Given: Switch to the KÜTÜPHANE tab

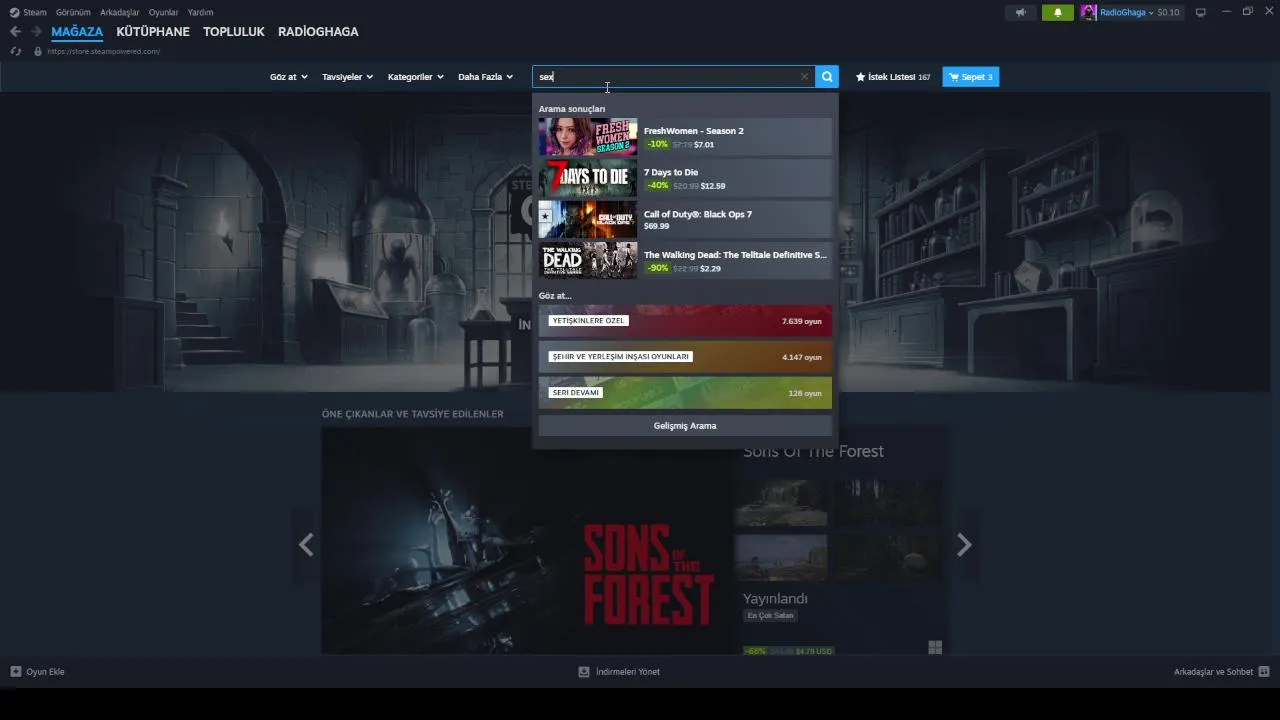Looking at the screenshot, I should pos(153,32).
